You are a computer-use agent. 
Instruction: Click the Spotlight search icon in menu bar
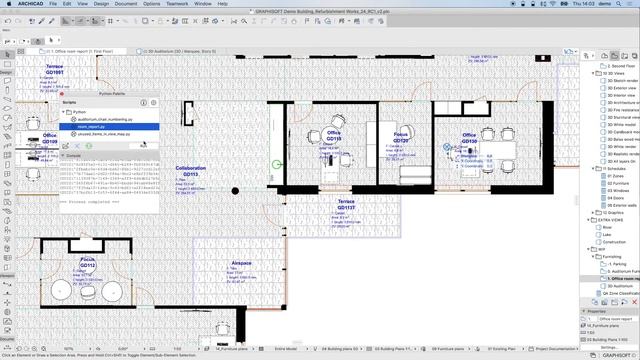619,4
